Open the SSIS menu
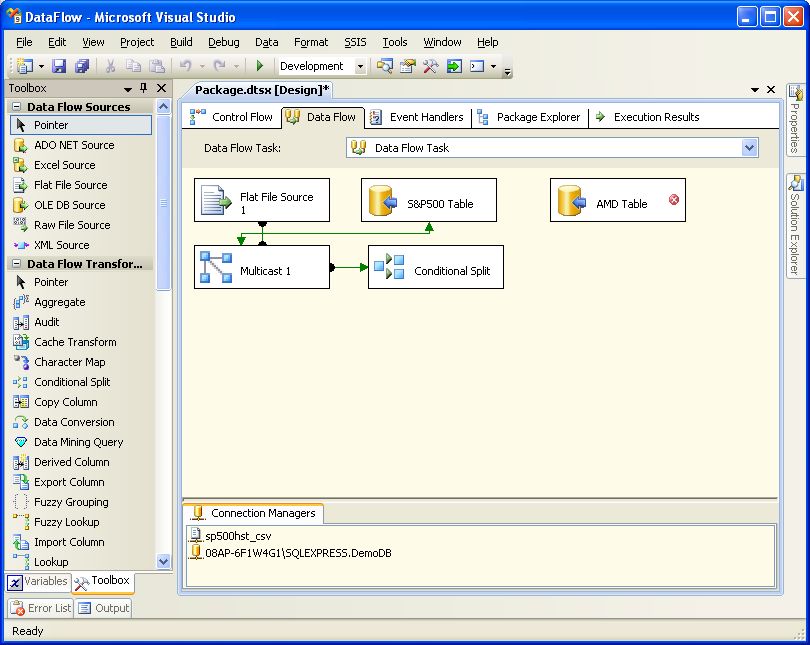Screen dimensions: 810x645 [355, 42]
